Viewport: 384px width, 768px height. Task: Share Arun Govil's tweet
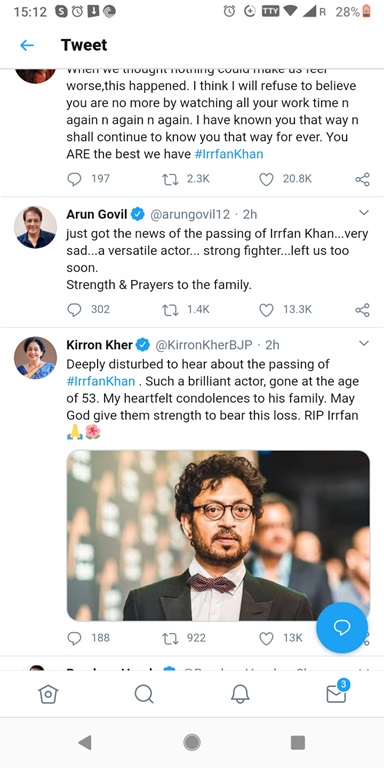(362, 310)
